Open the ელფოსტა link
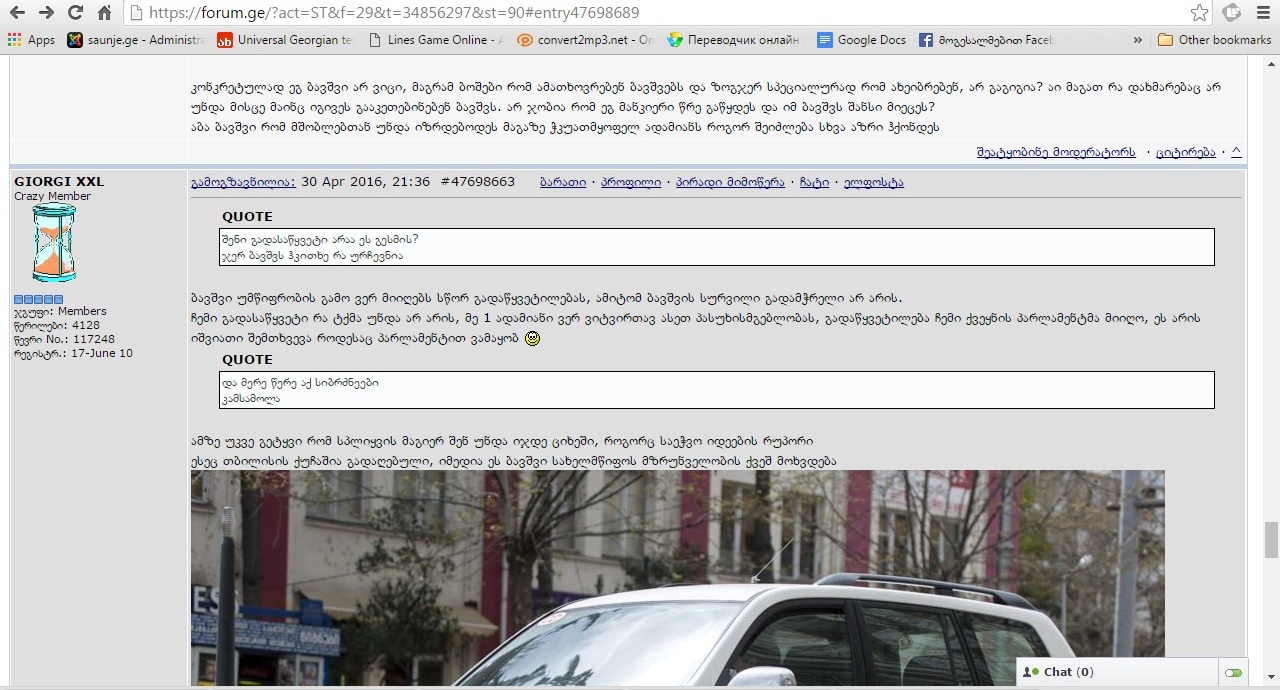 click(874, 182)
